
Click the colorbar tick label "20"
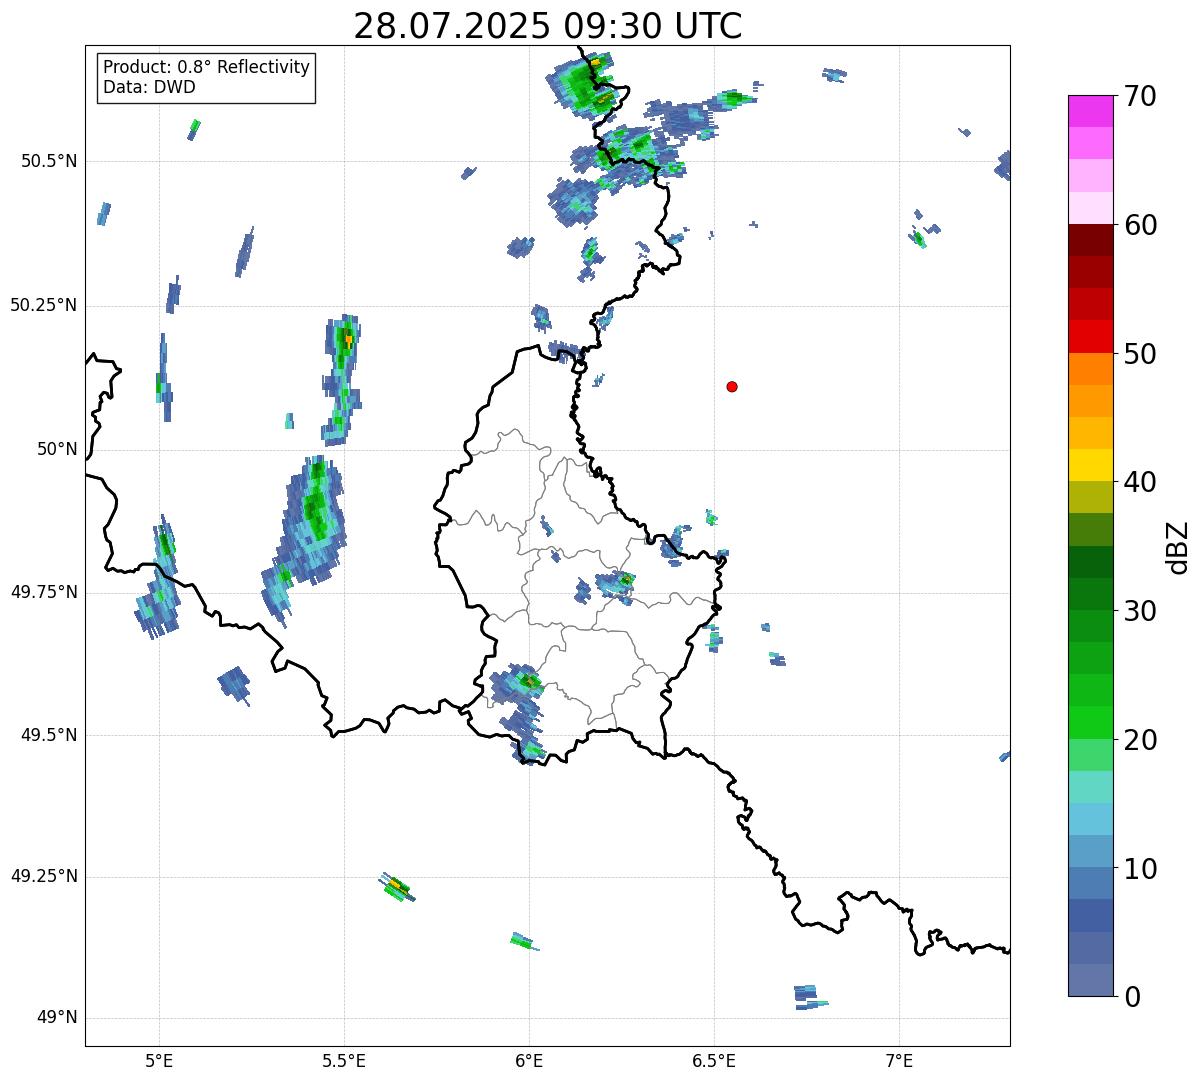click(x=1140, y=740)
